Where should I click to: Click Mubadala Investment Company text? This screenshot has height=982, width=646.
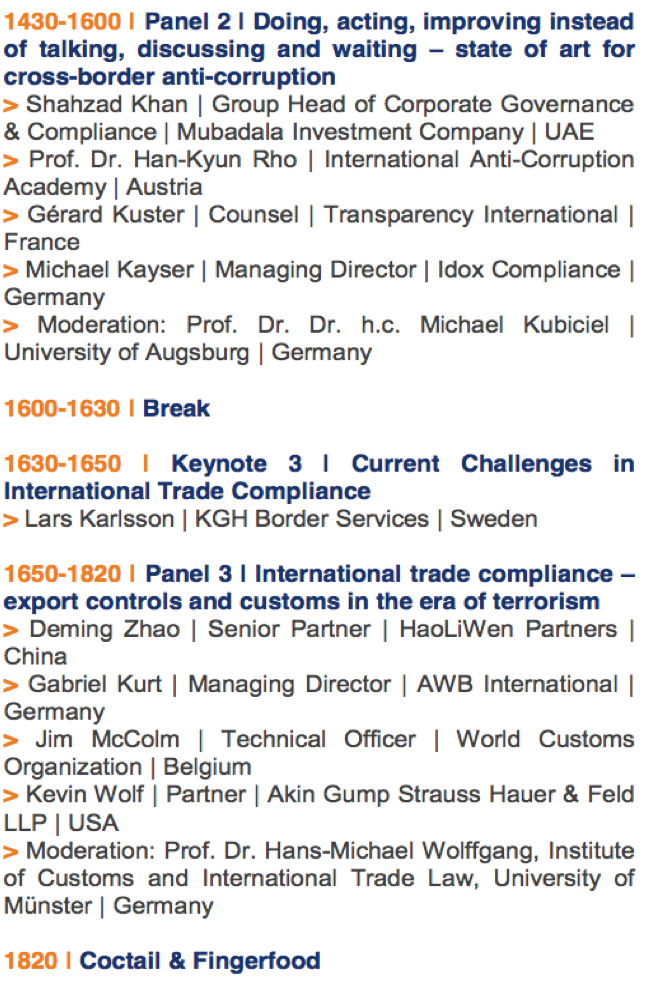point(350,132)
